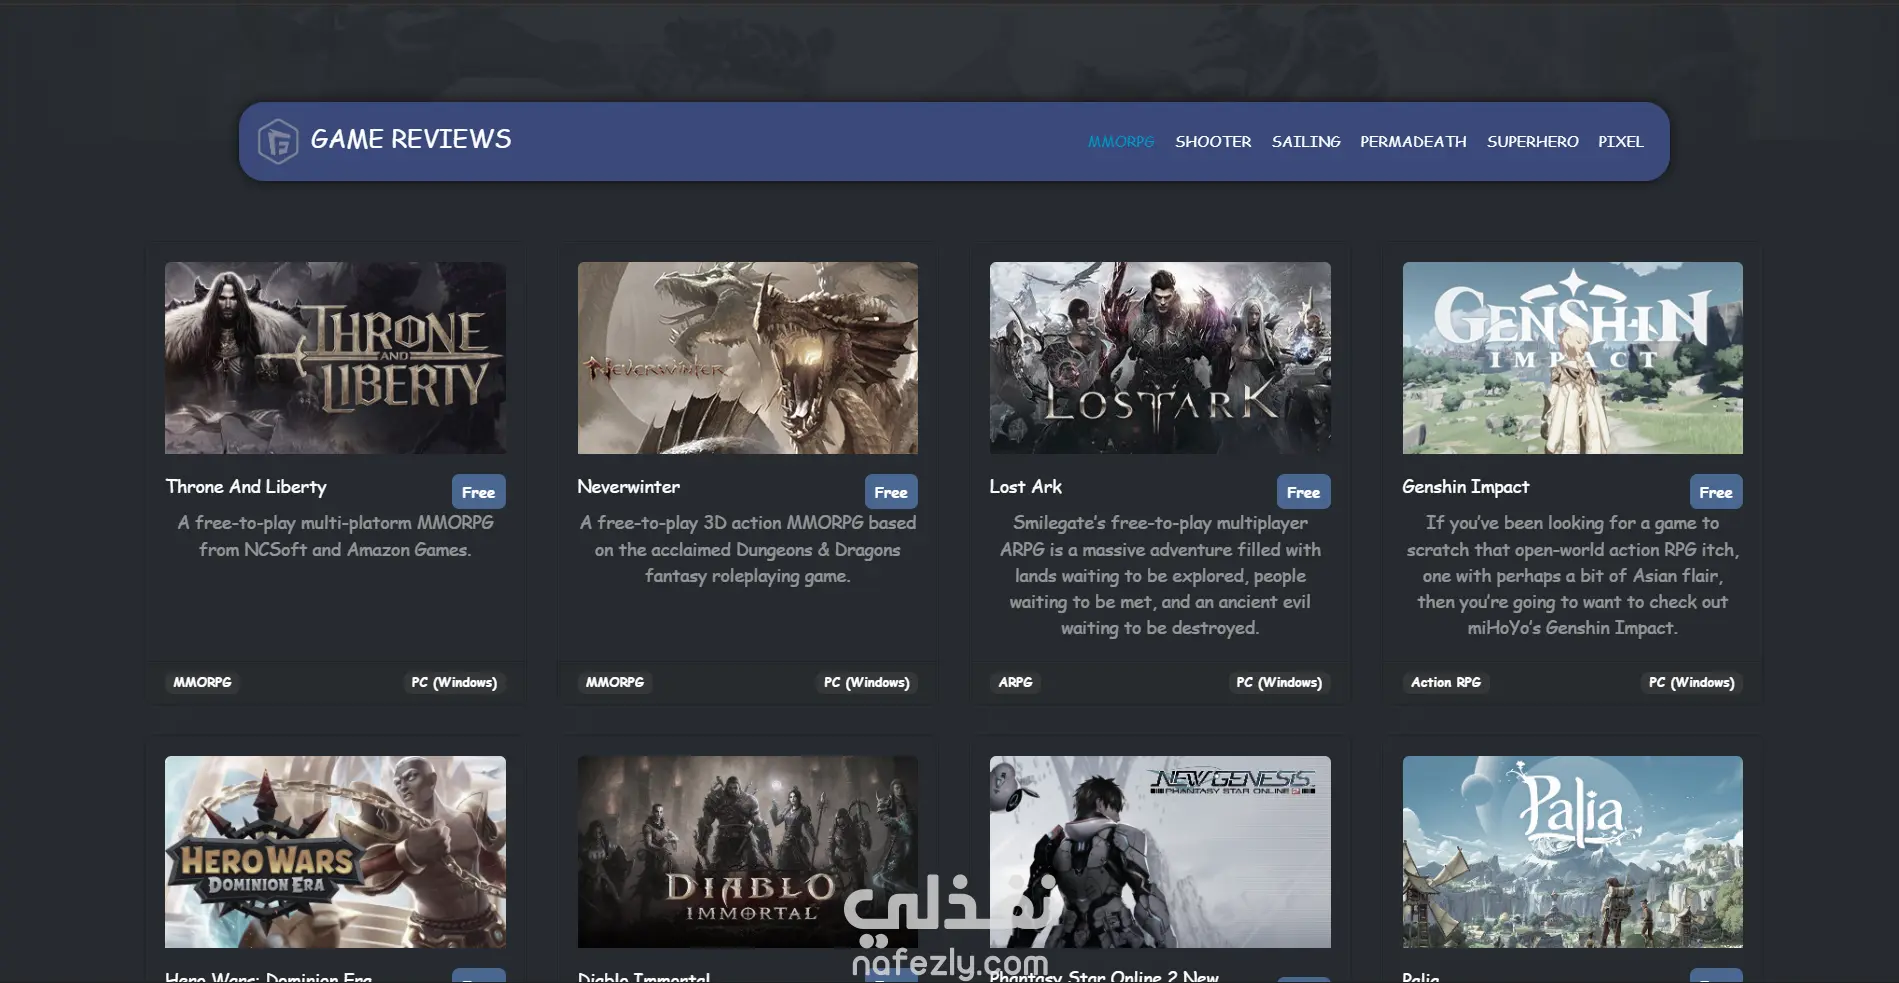This screenshot has width=1899, height=983.
Task: Switch to the SHOOTER category
Action: pyautogui.click(x=1213, y=142)
